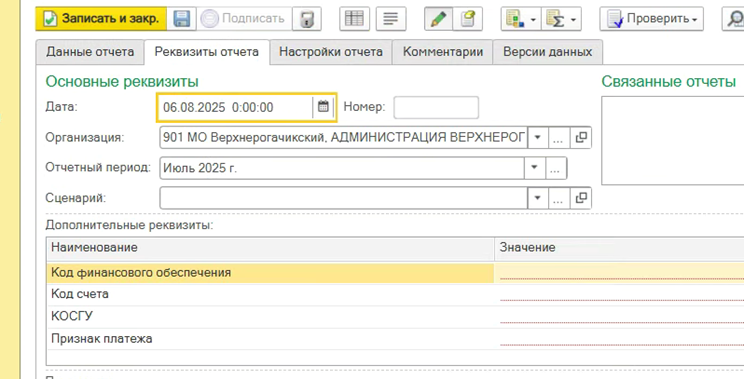The width and height of the screenshot is (744, 379).
Task: Go to the Комментарии tab
Action: [443, 52]
